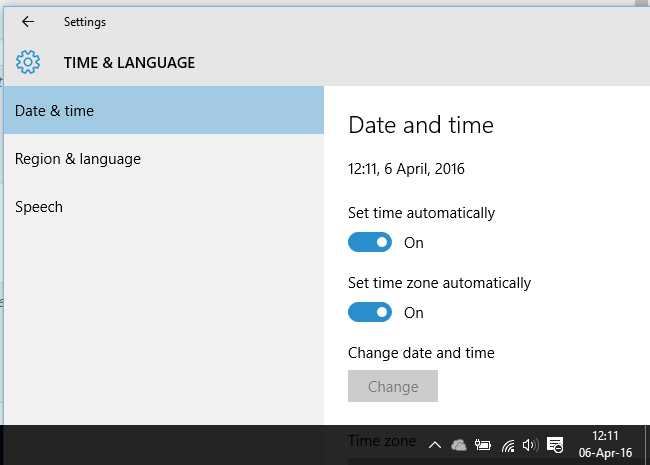Image resolution: width=650 pixels, height=465 pixels.
Task: Turn off Set time automatically switch
Action: 370,242
